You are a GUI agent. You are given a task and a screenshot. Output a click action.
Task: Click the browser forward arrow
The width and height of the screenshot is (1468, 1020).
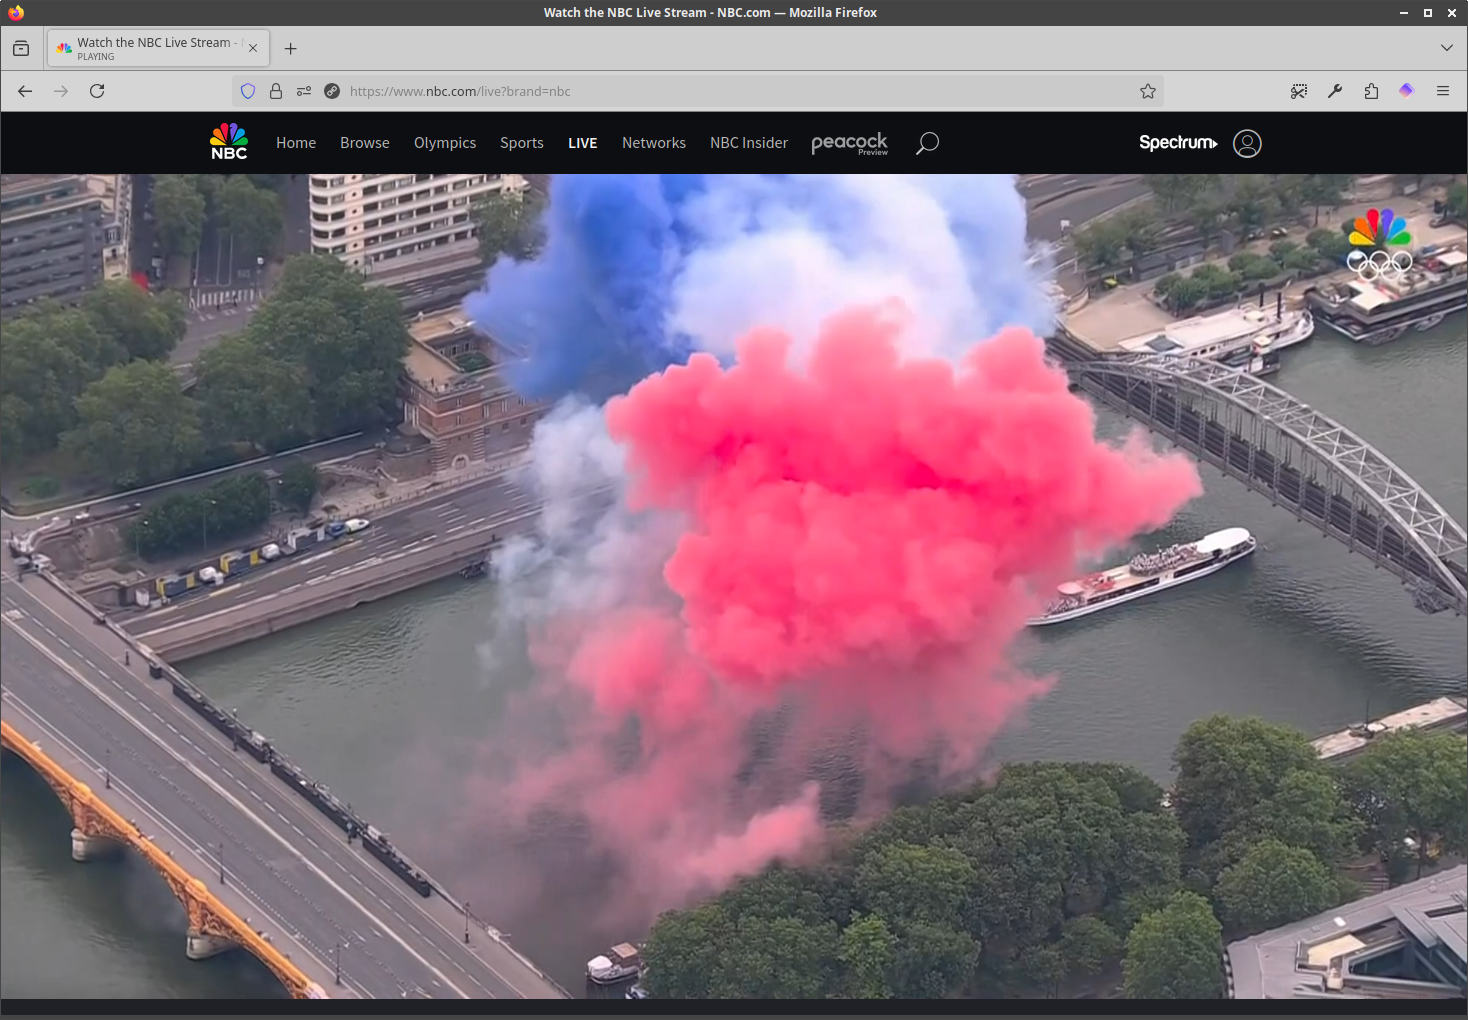[61, 91]
